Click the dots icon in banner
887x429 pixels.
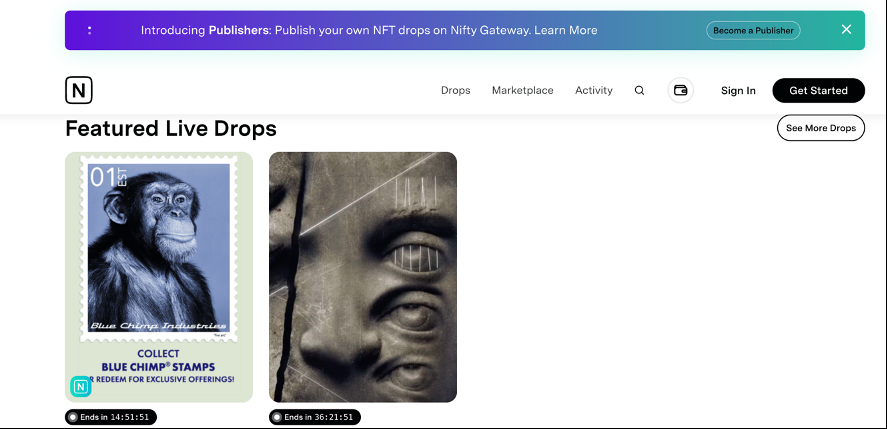89,30
